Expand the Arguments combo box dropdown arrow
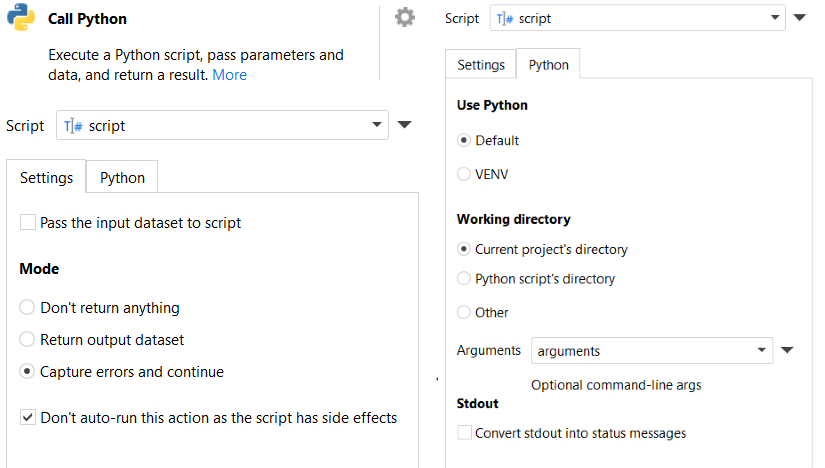 click(761, 350)
